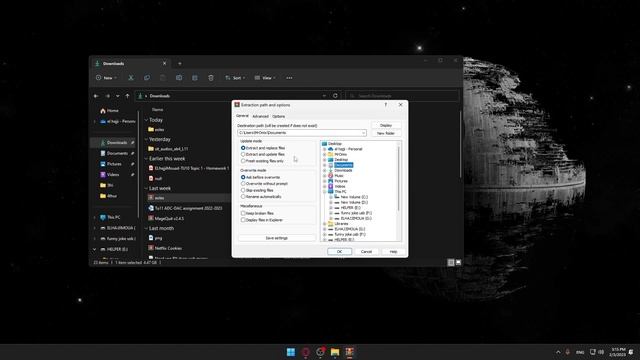Click the Save settings button
Screen dimensions: 640x360
277,238
